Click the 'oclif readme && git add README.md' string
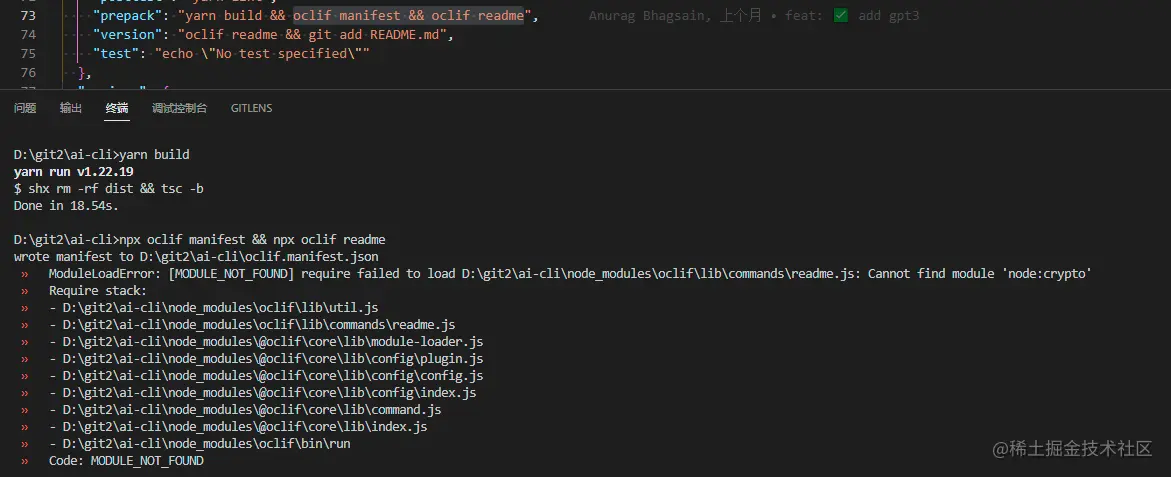Screen dimensions: 1171x477 click(316, 34)
